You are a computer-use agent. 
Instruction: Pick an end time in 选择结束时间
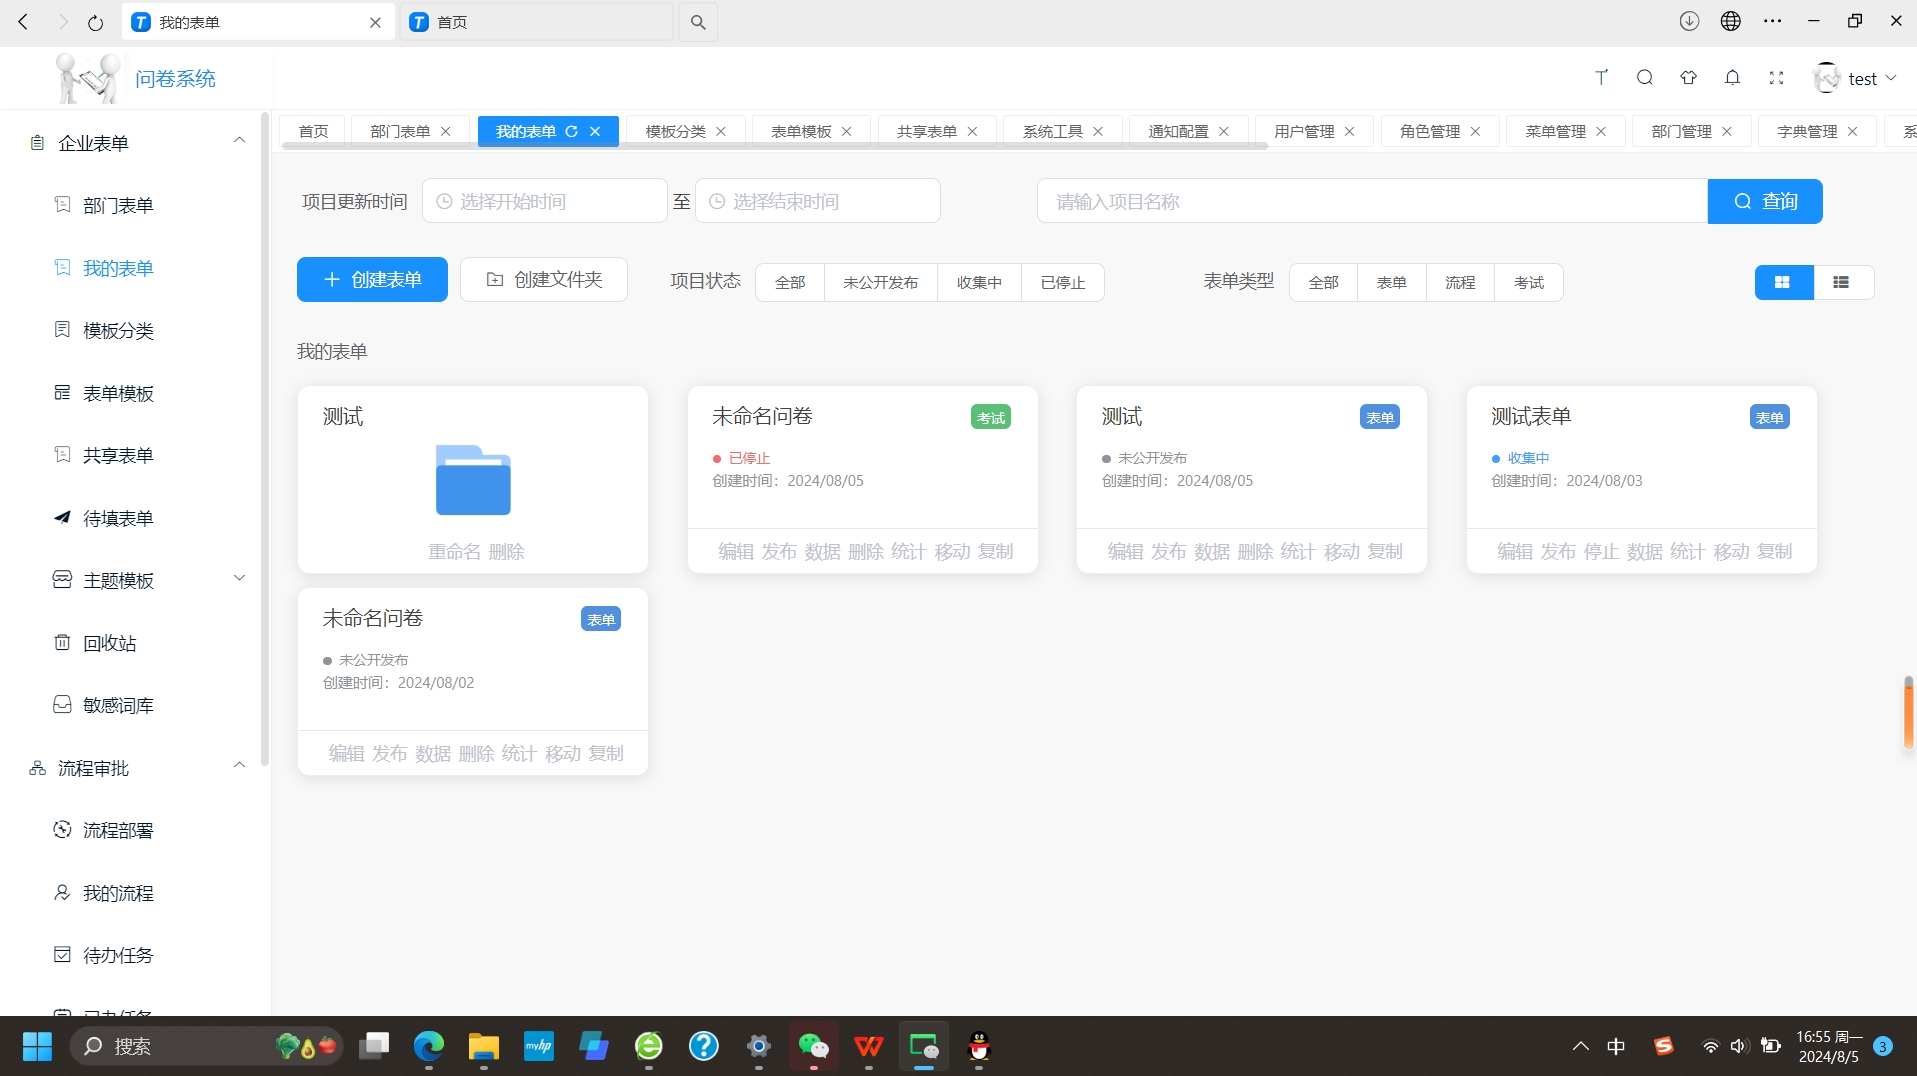click(817, 201)
